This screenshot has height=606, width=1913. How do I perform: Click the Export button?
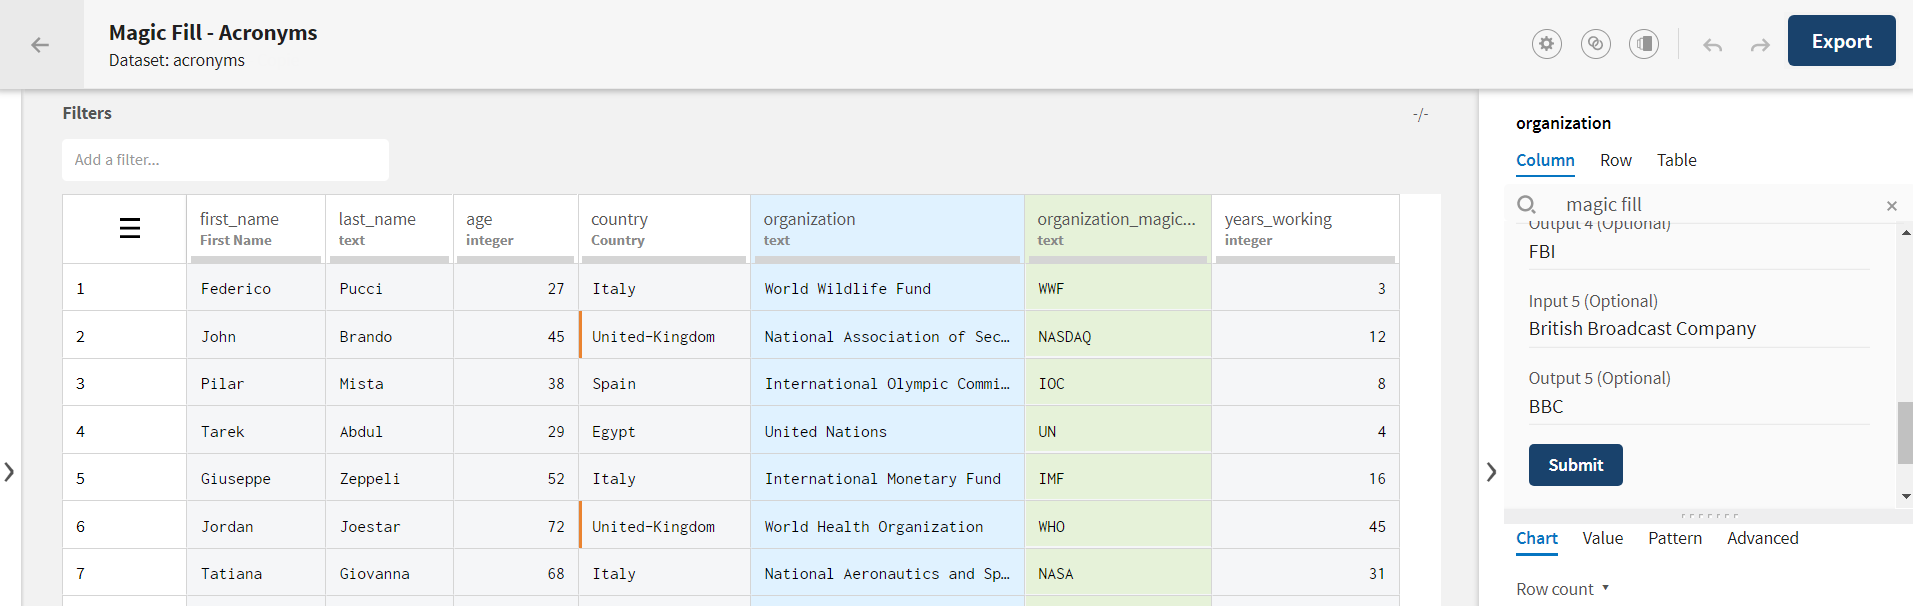coord(1841,41)
